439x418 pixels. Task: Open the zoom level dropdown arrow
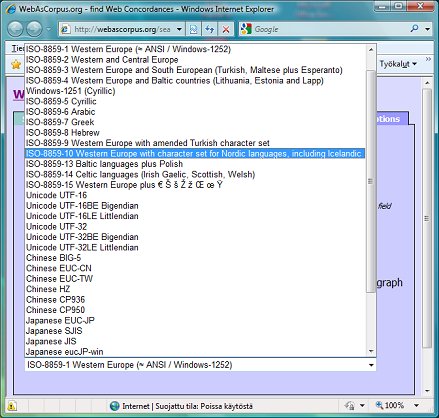coord(416,406)
